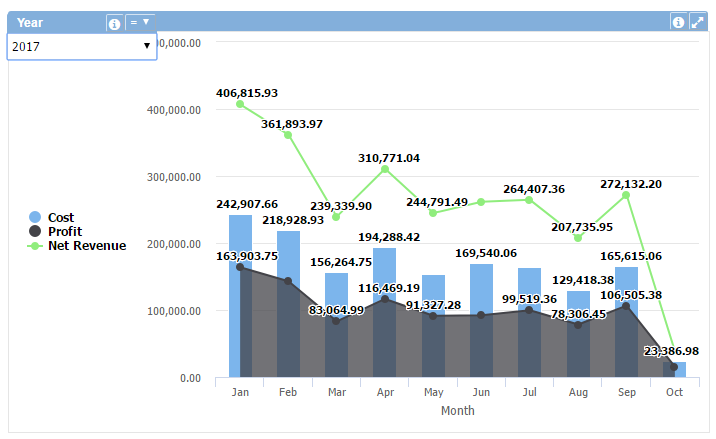
Task: Click the blue Cost legend marker
Action: [x=35, y=217]
